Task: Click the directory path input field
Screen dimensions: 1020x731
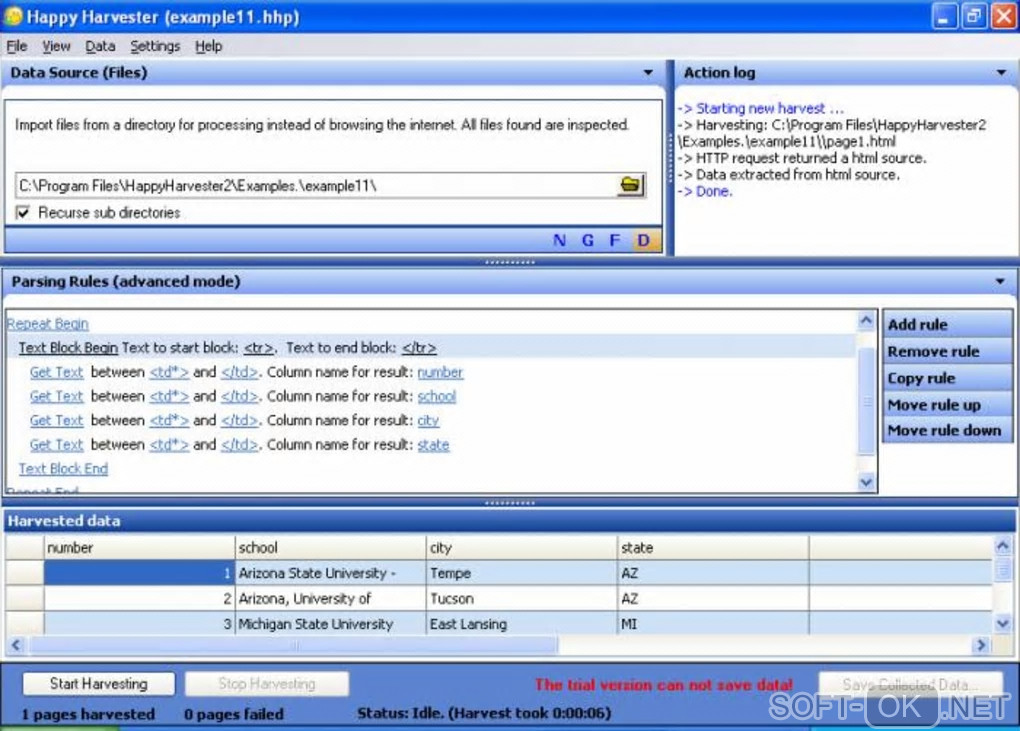Action: [315, 186]
